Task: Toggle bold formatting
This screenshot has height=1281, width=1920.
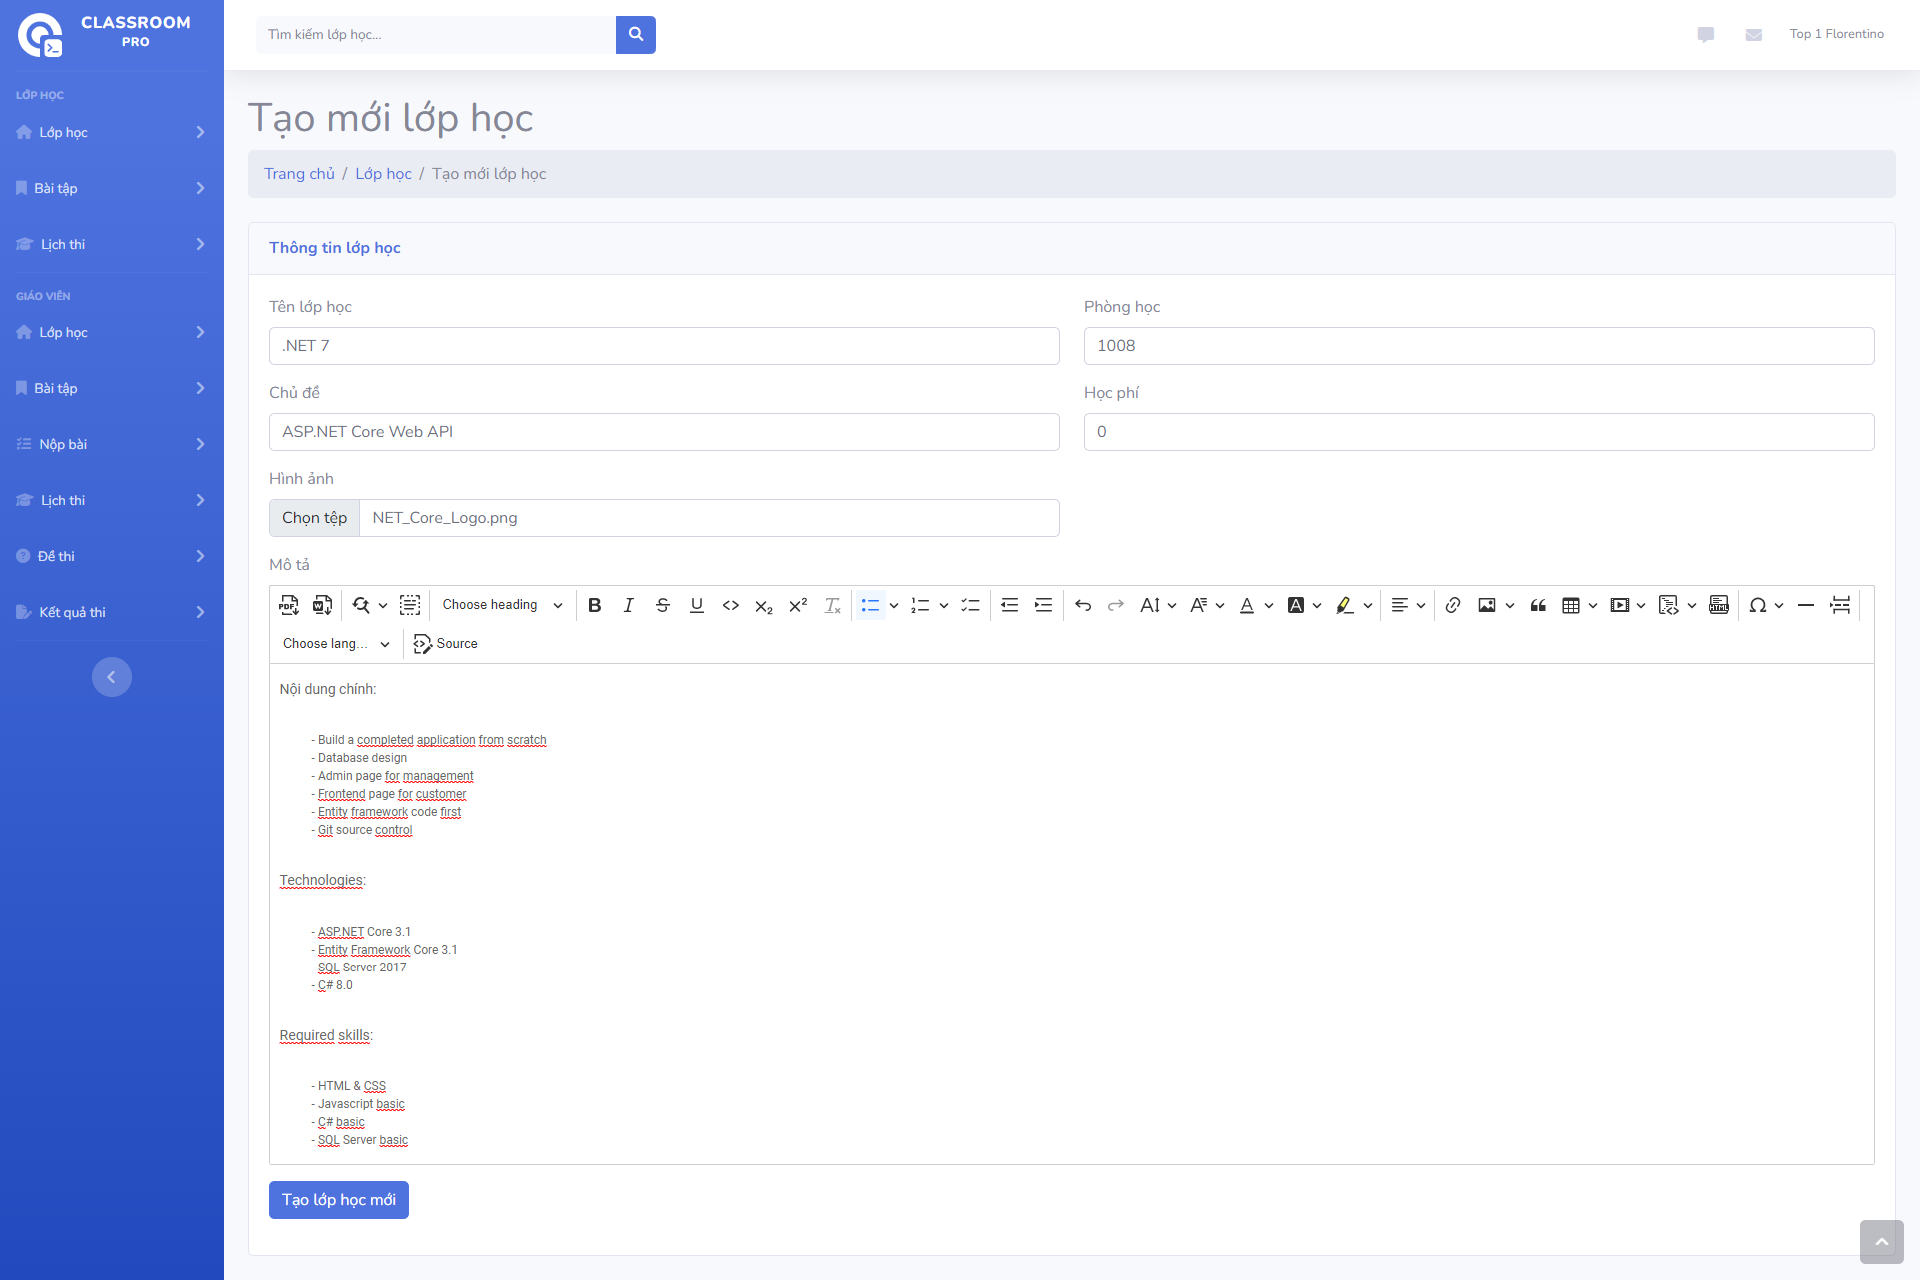Action: (x=595, y=605)
